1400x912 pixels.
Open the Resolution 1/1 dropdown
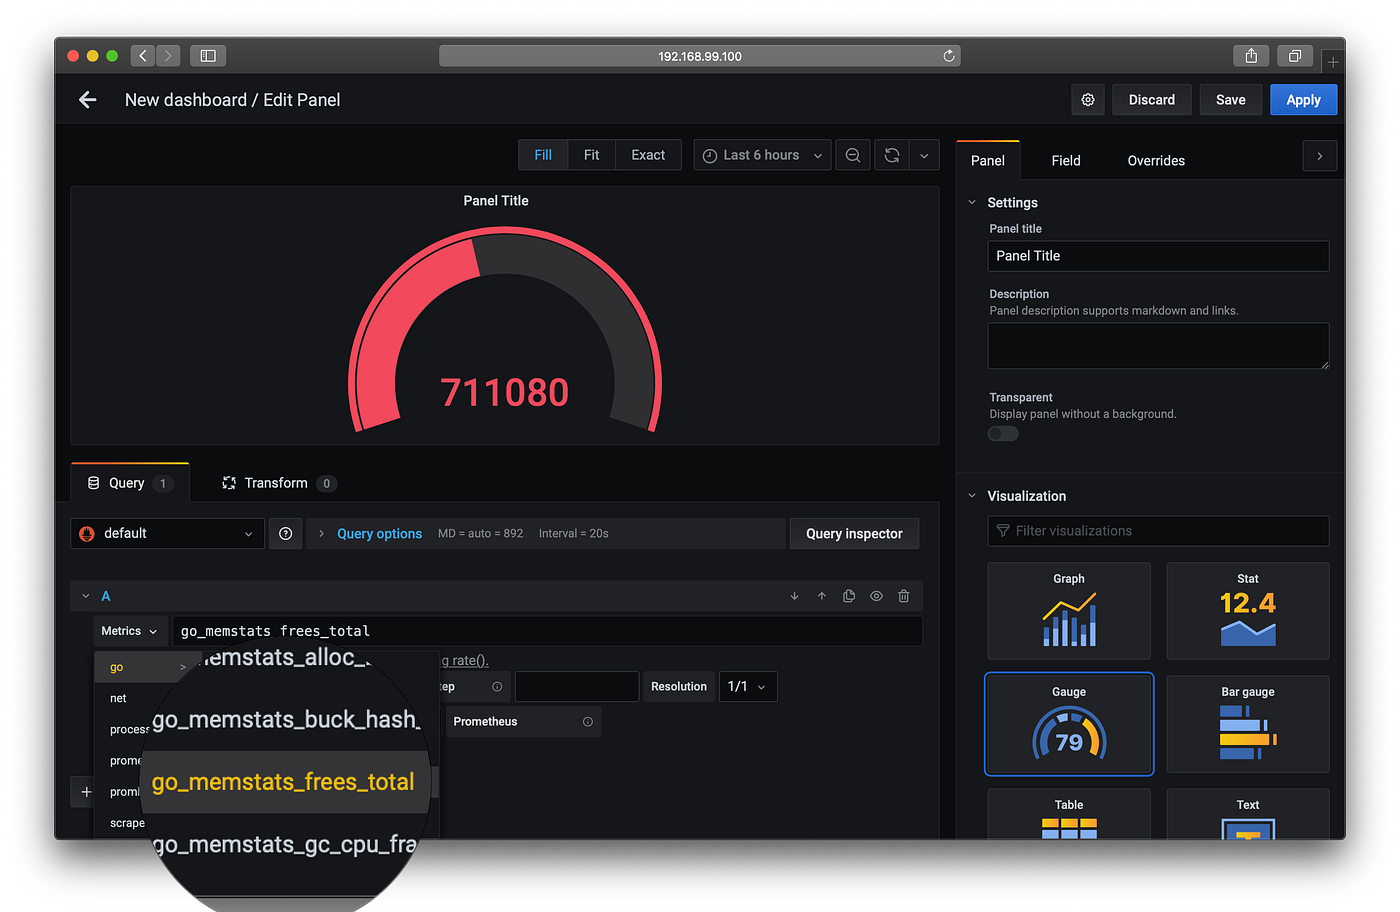coord(747,686)
